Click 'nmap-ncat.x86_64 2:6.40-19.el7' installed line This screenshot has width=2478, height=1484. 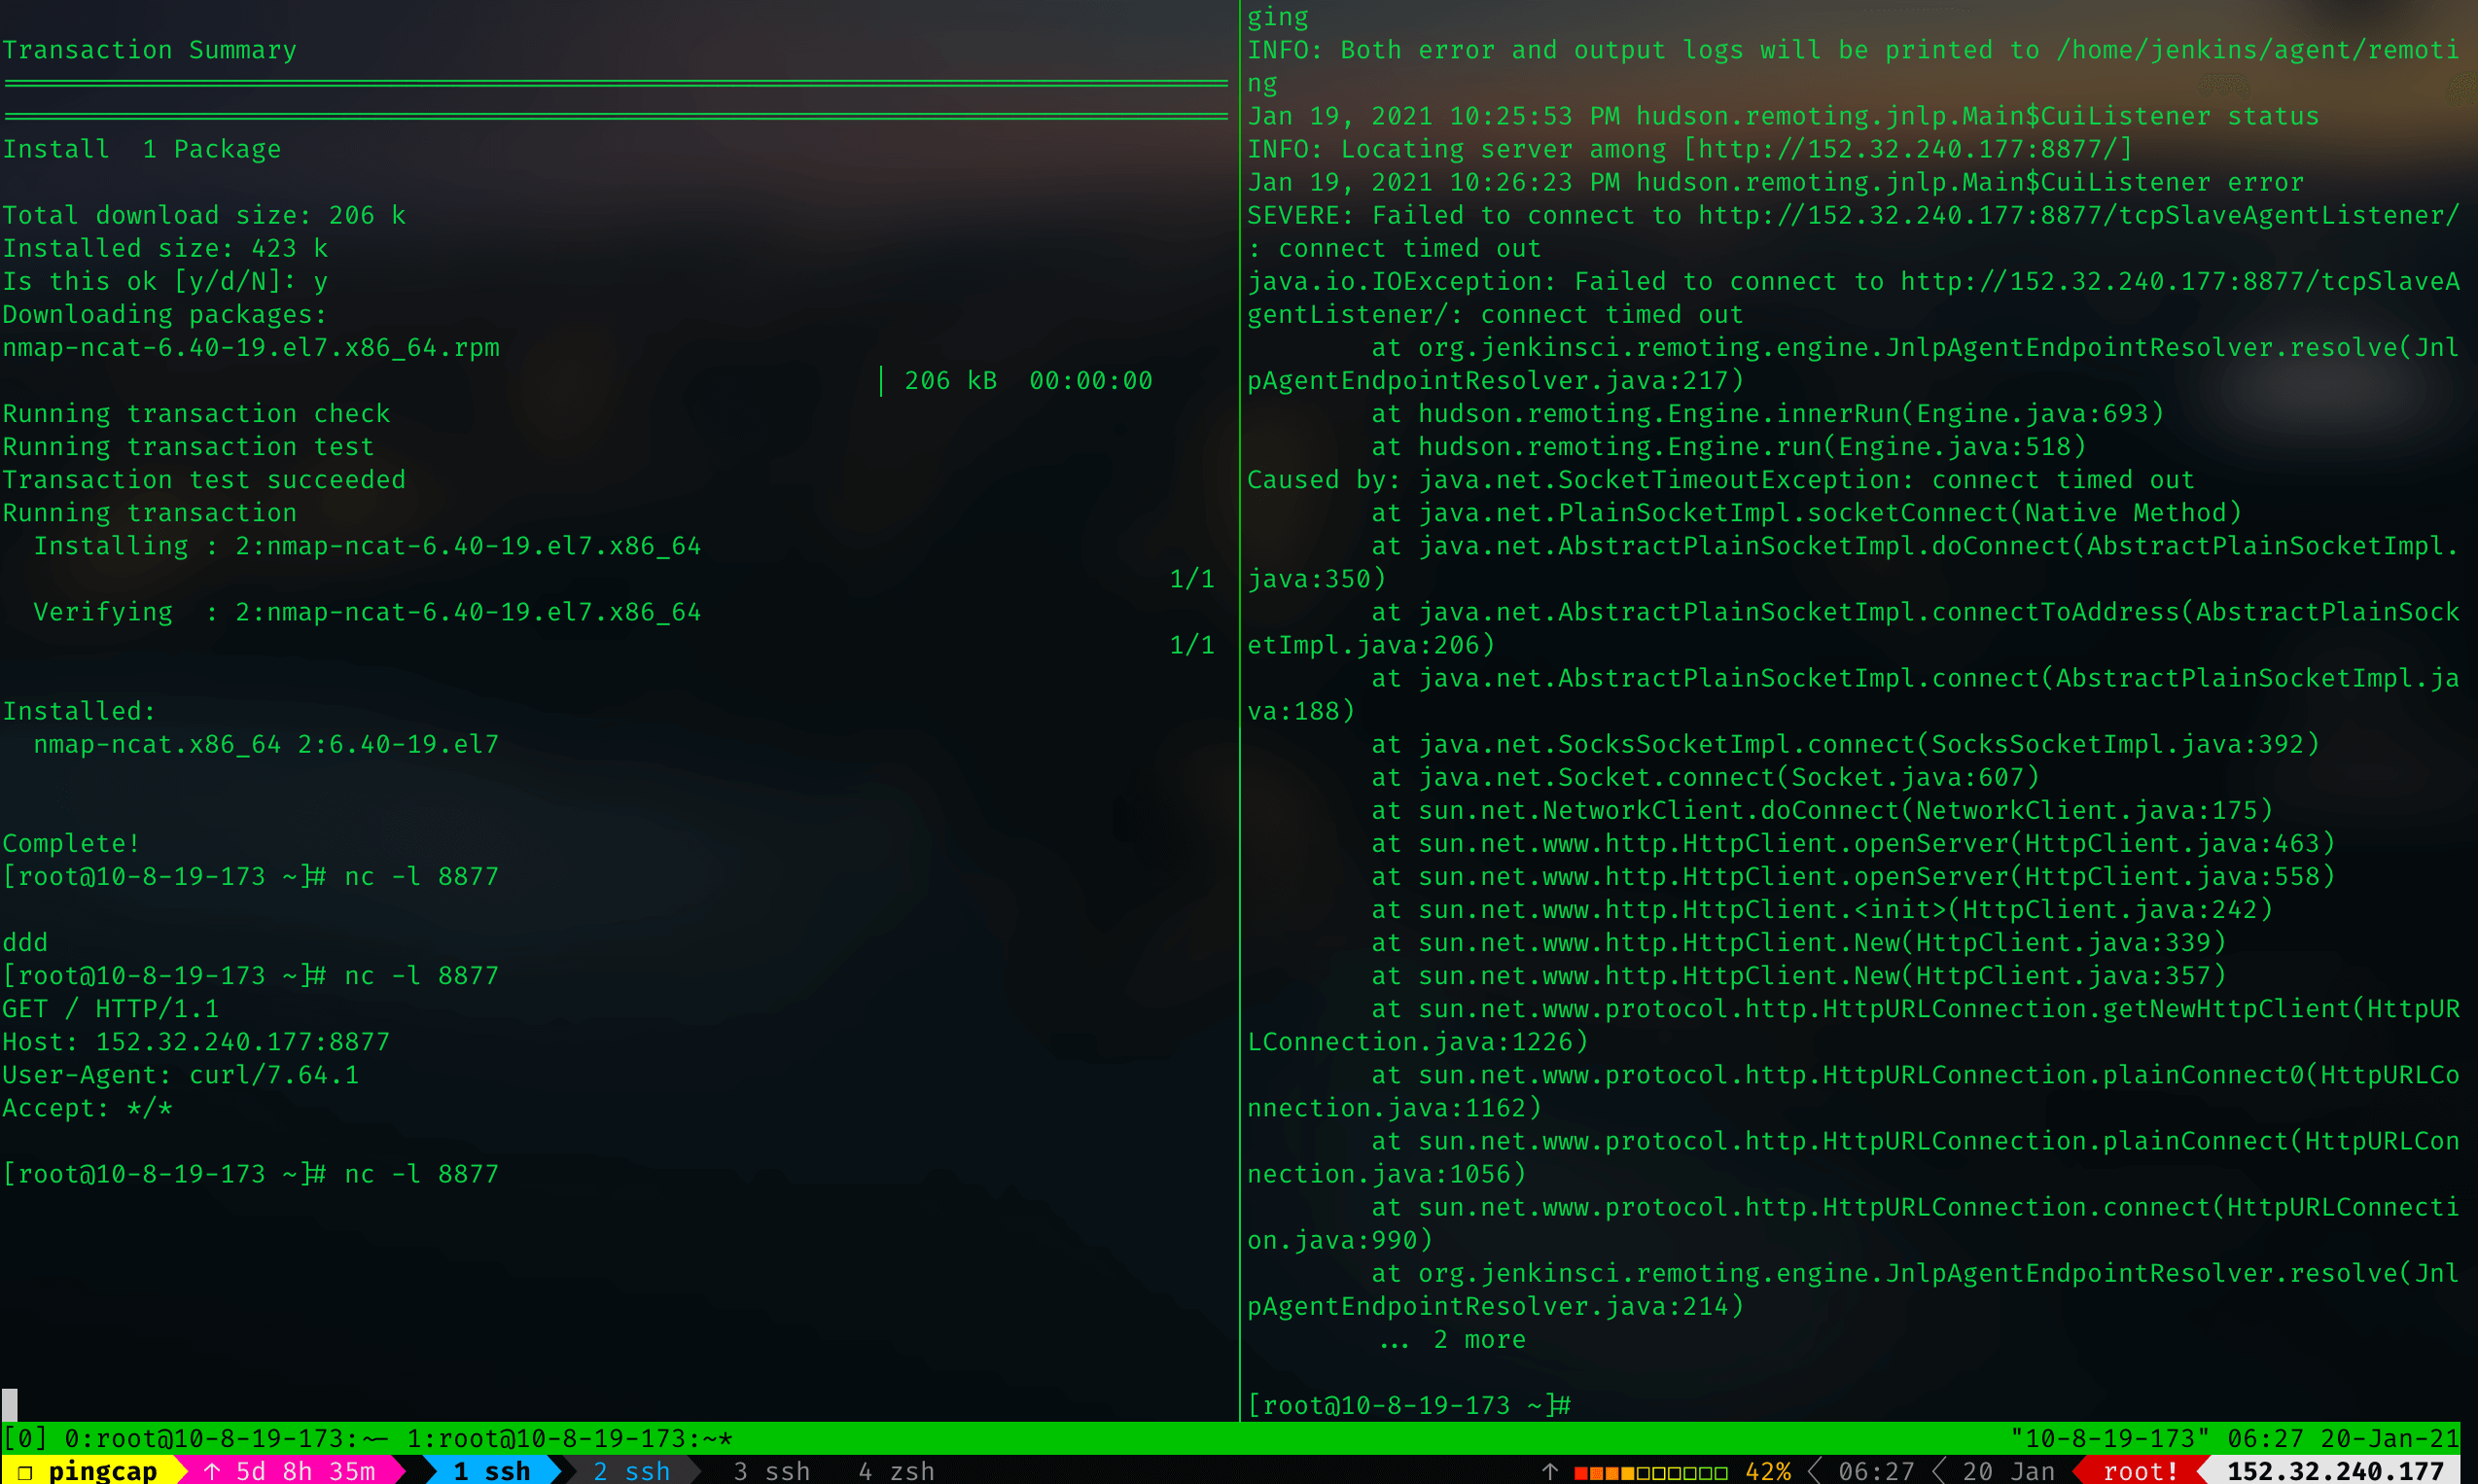[x=266, y=744]
